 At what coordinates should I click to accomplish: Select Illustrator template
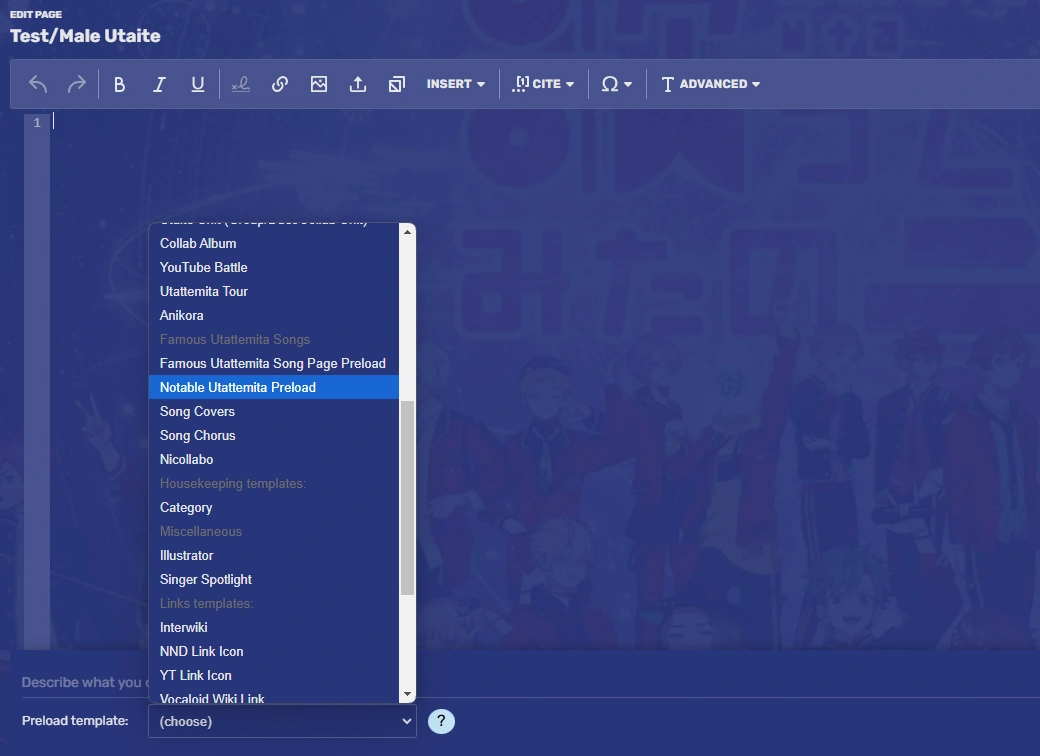[x=274, y=556]
